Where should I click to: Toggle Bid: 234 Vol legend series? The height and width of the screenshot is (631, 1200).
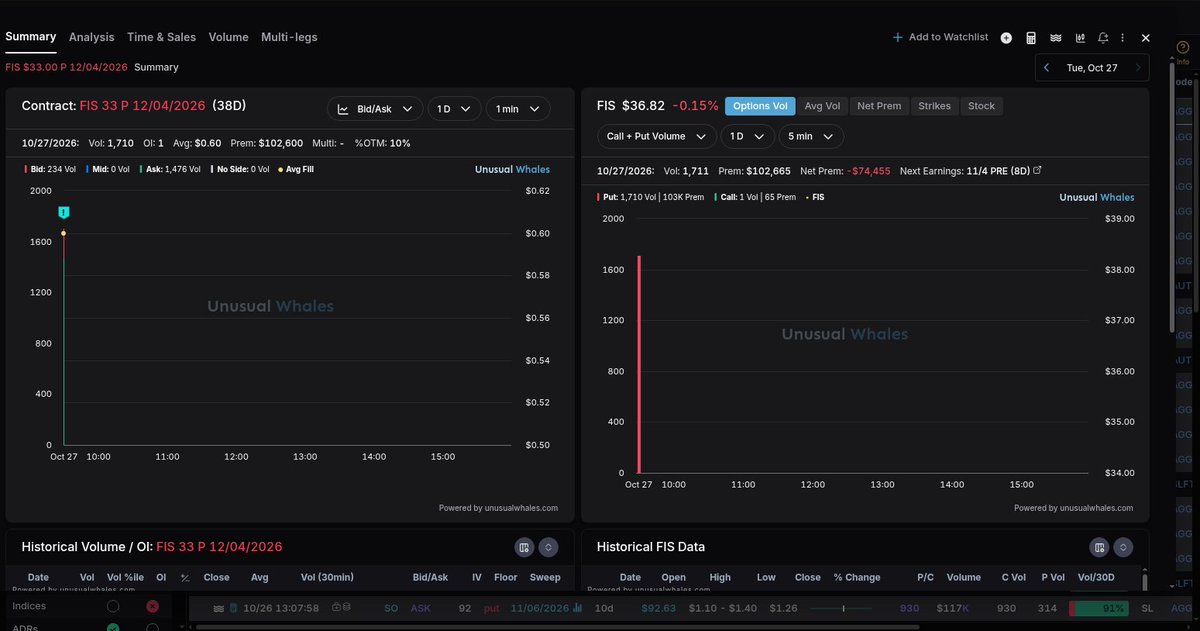51,169
